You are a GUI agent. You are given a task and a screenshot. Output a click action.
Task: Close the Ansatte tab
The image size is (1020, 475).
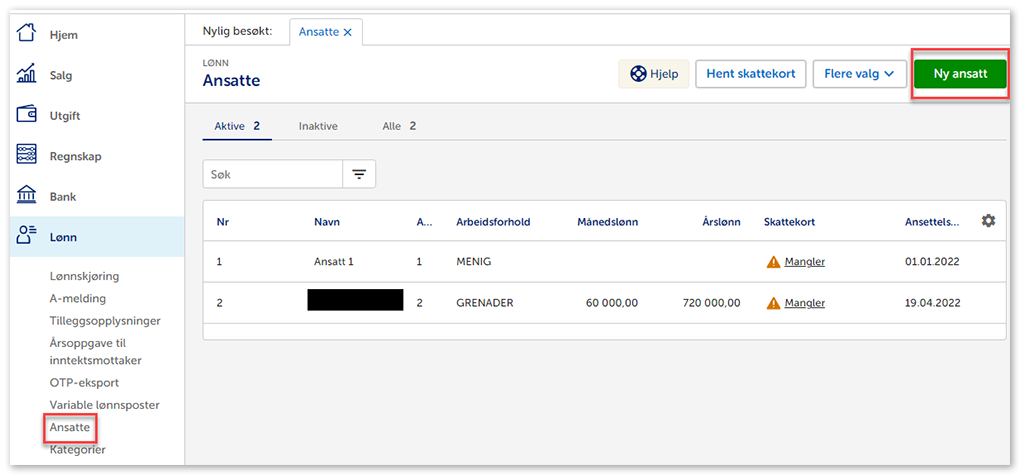pyautogui.click(x=348, y=32)
